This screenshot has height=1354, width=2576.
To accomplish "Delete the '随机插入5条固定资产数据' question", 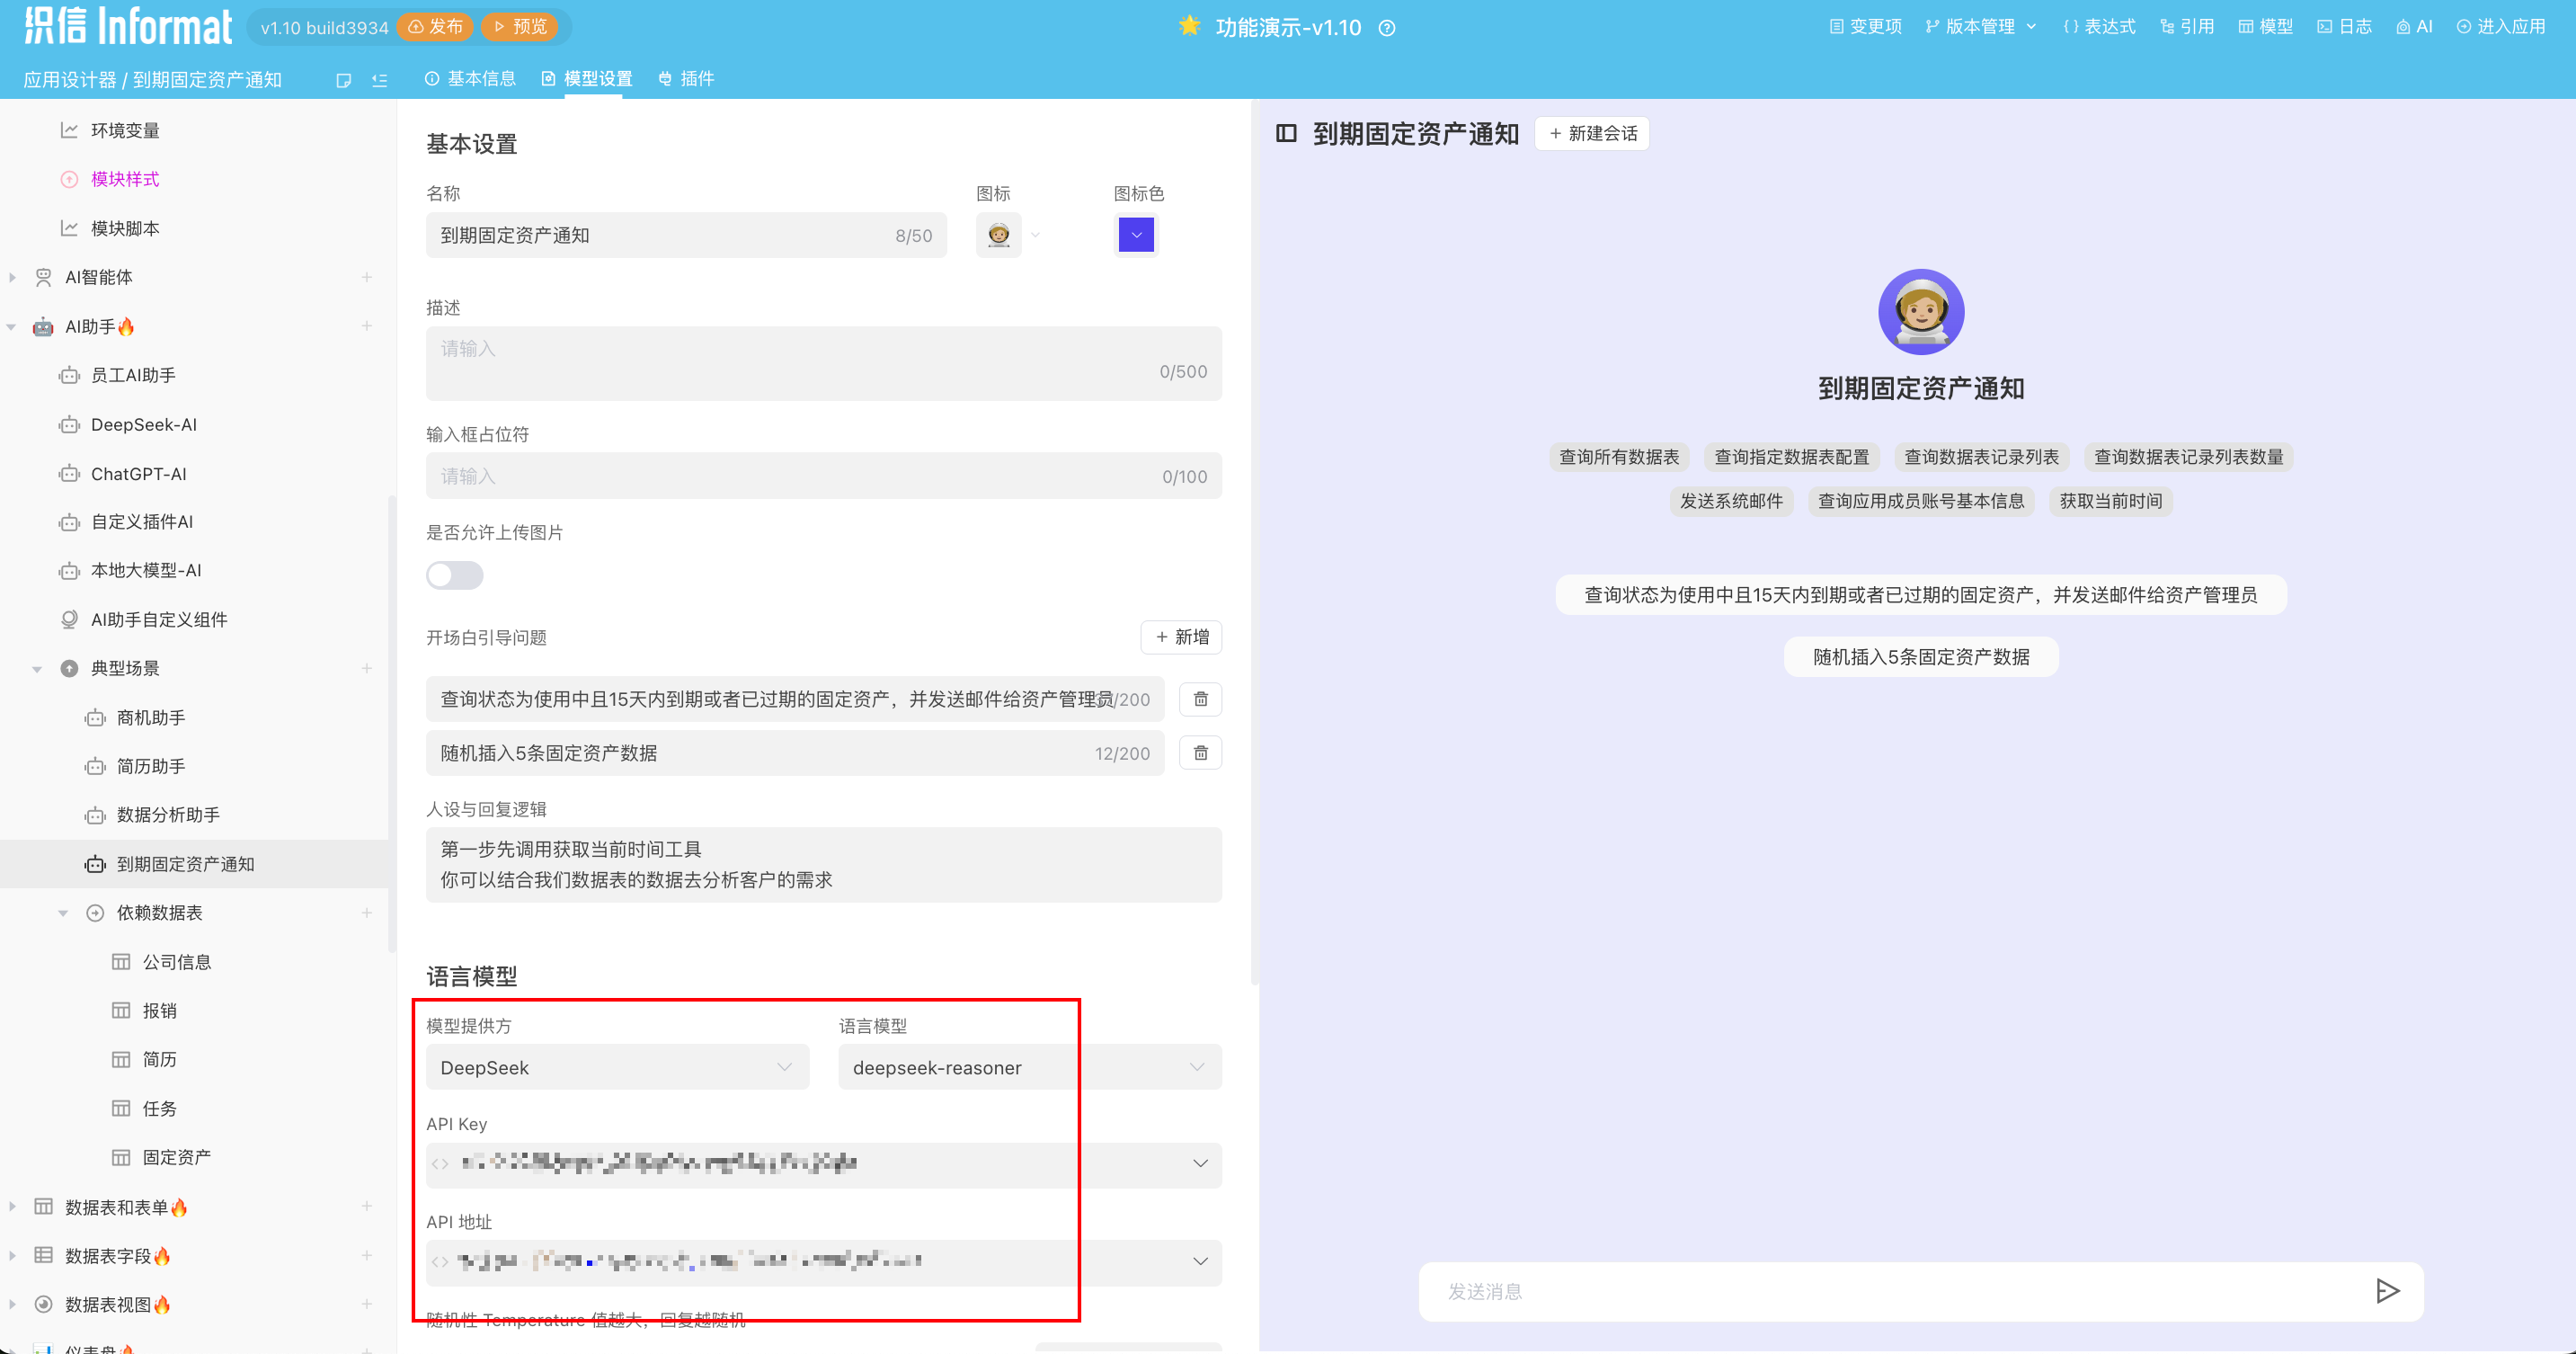I will (x=1200, y=753).
